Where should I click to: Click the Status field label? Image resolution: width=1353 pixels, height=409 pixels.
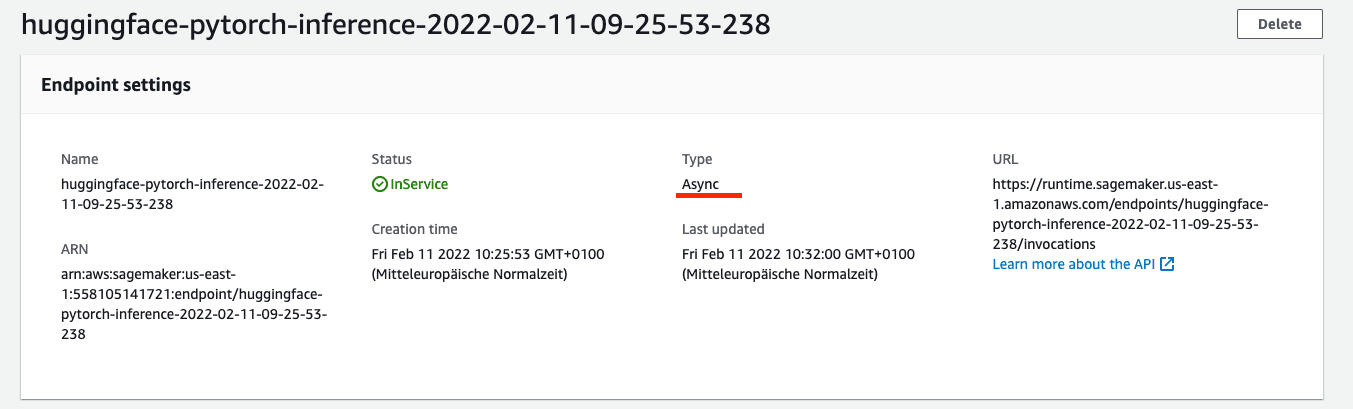click(x=391, y=159)
